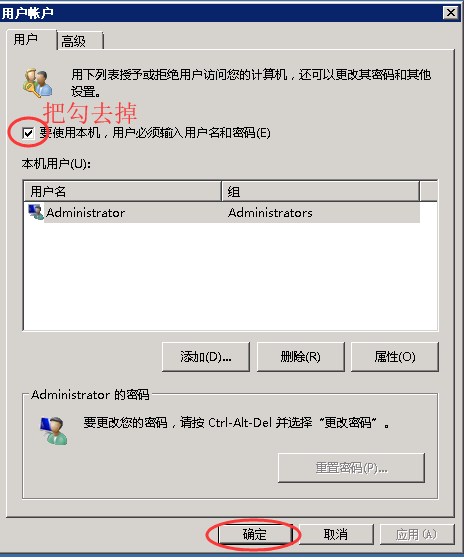Open 属性(O) for selected user
The image size is (464, 557).
(395, 357)
